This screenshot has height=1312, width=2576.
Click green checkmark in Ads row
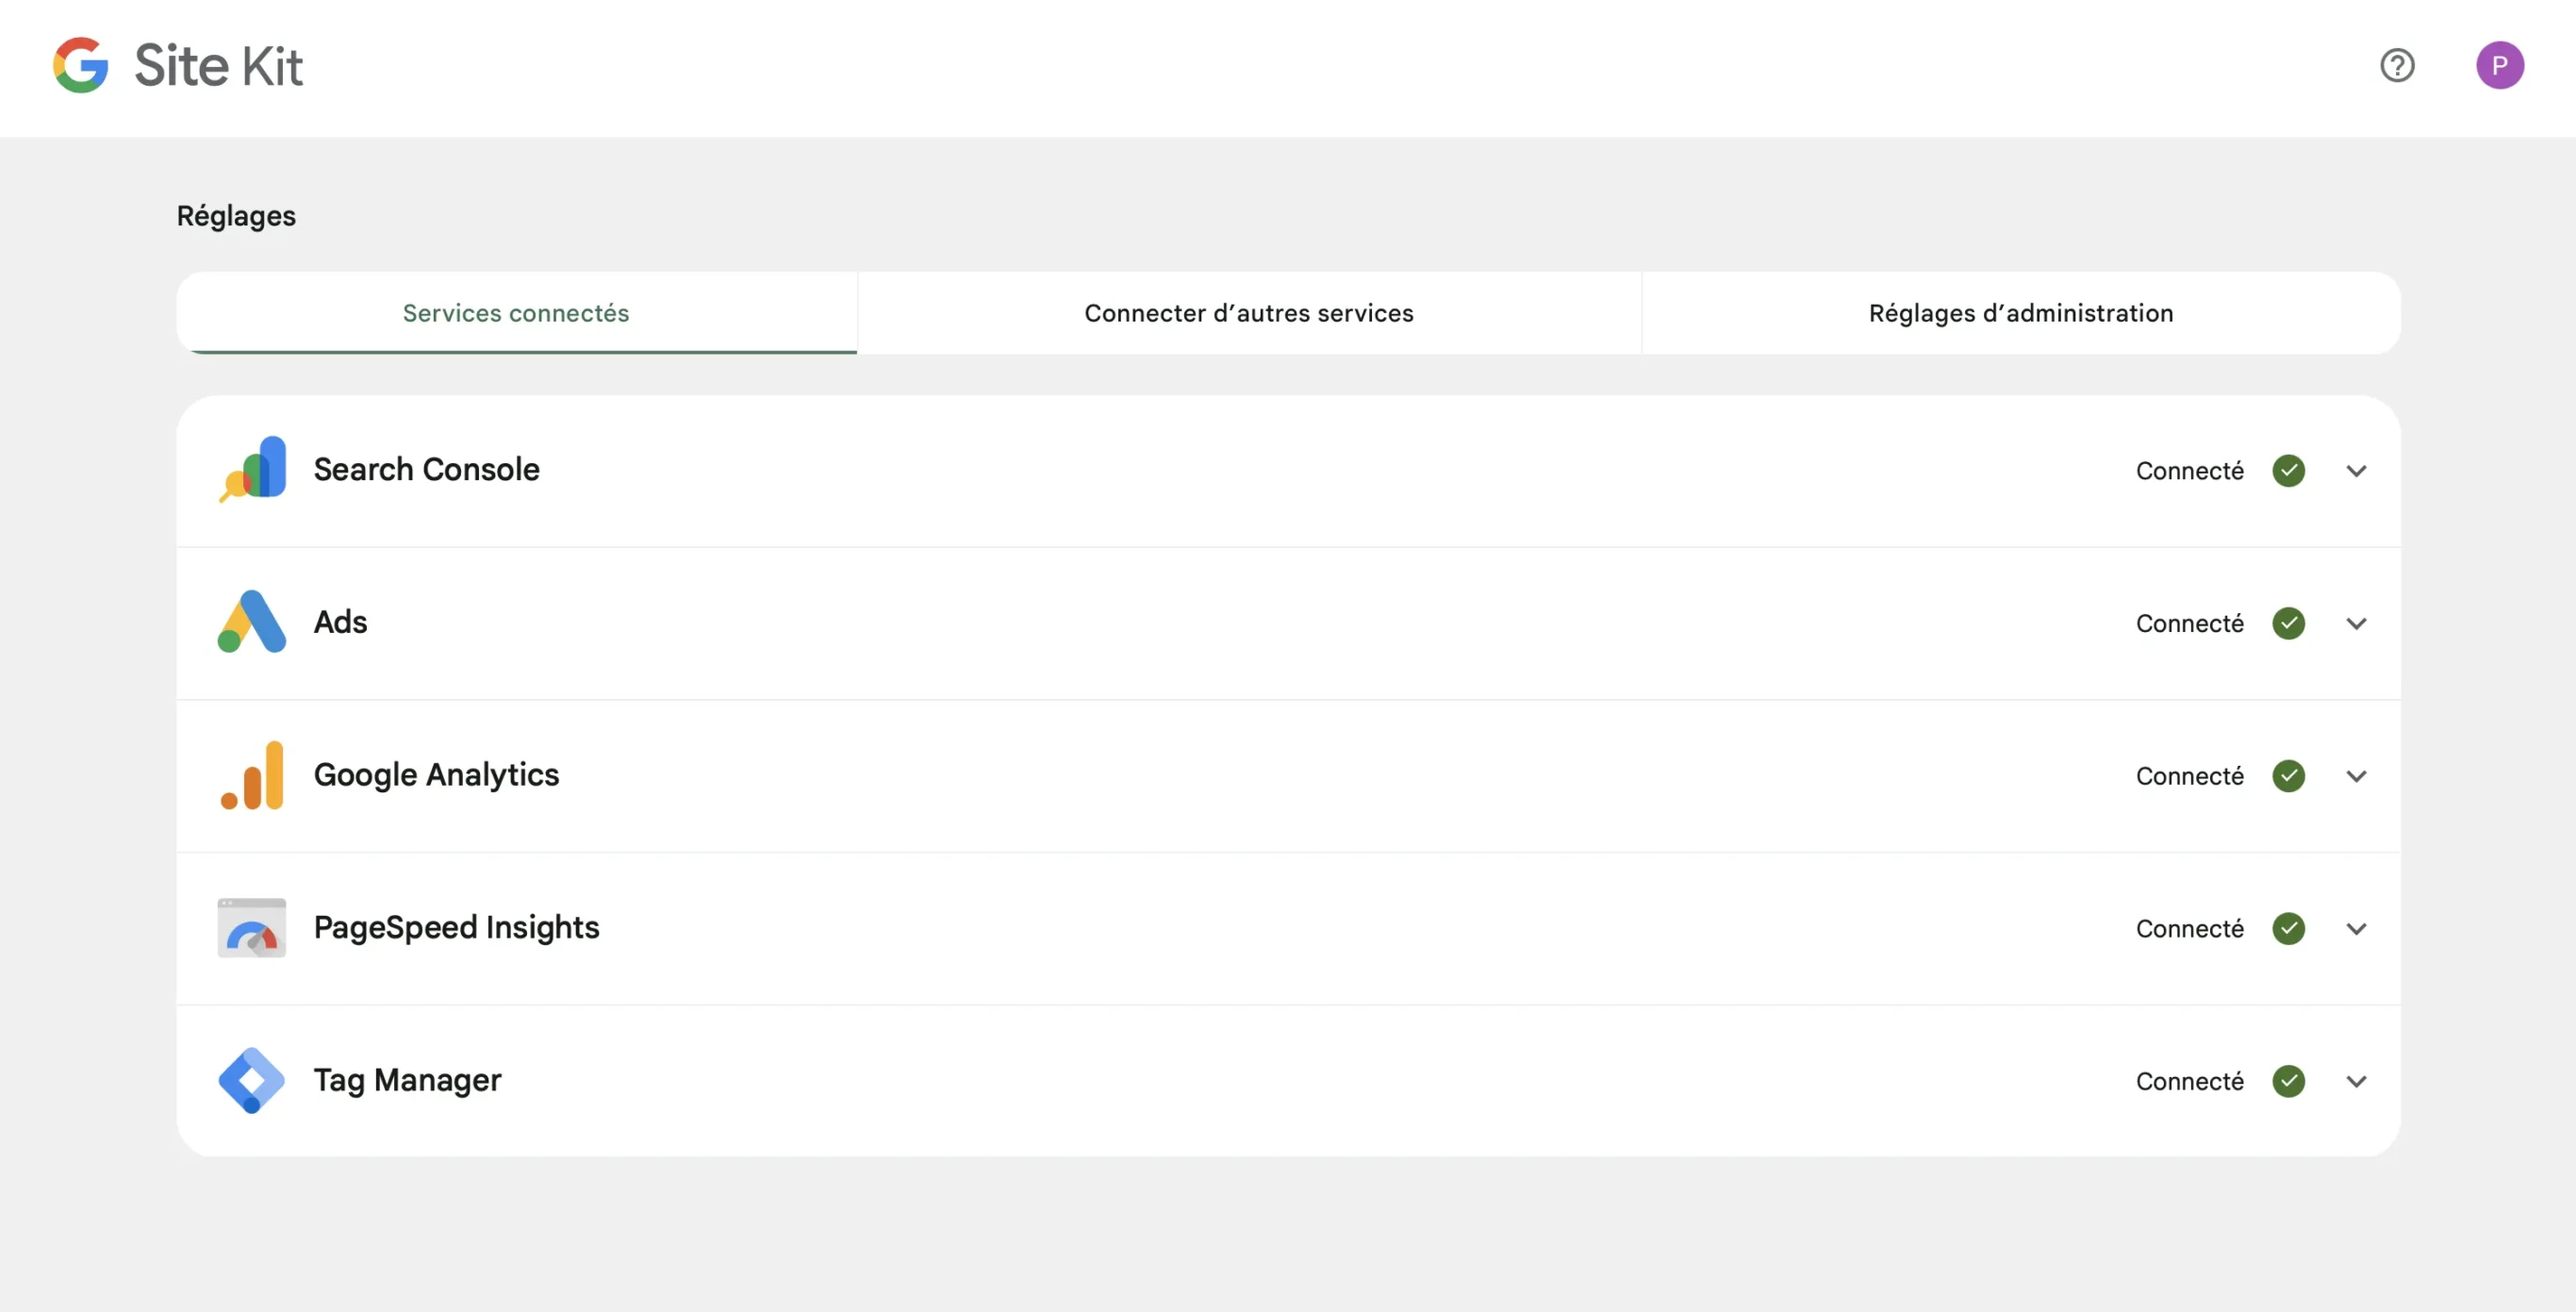tap(2288, 623)
